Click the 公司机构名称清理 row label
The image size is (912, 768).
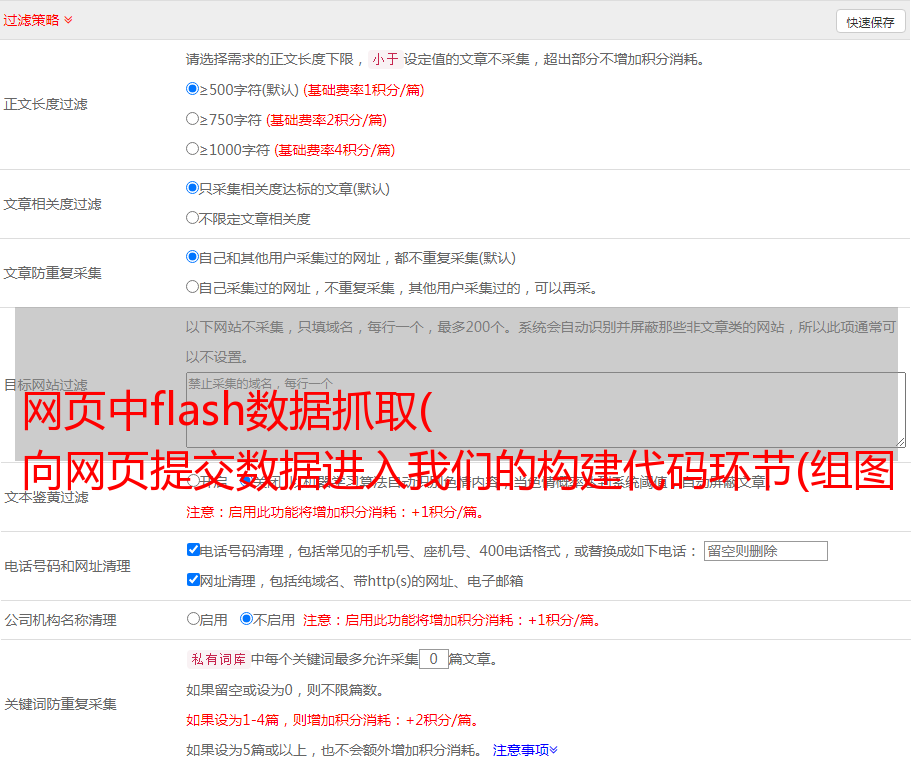60,620
